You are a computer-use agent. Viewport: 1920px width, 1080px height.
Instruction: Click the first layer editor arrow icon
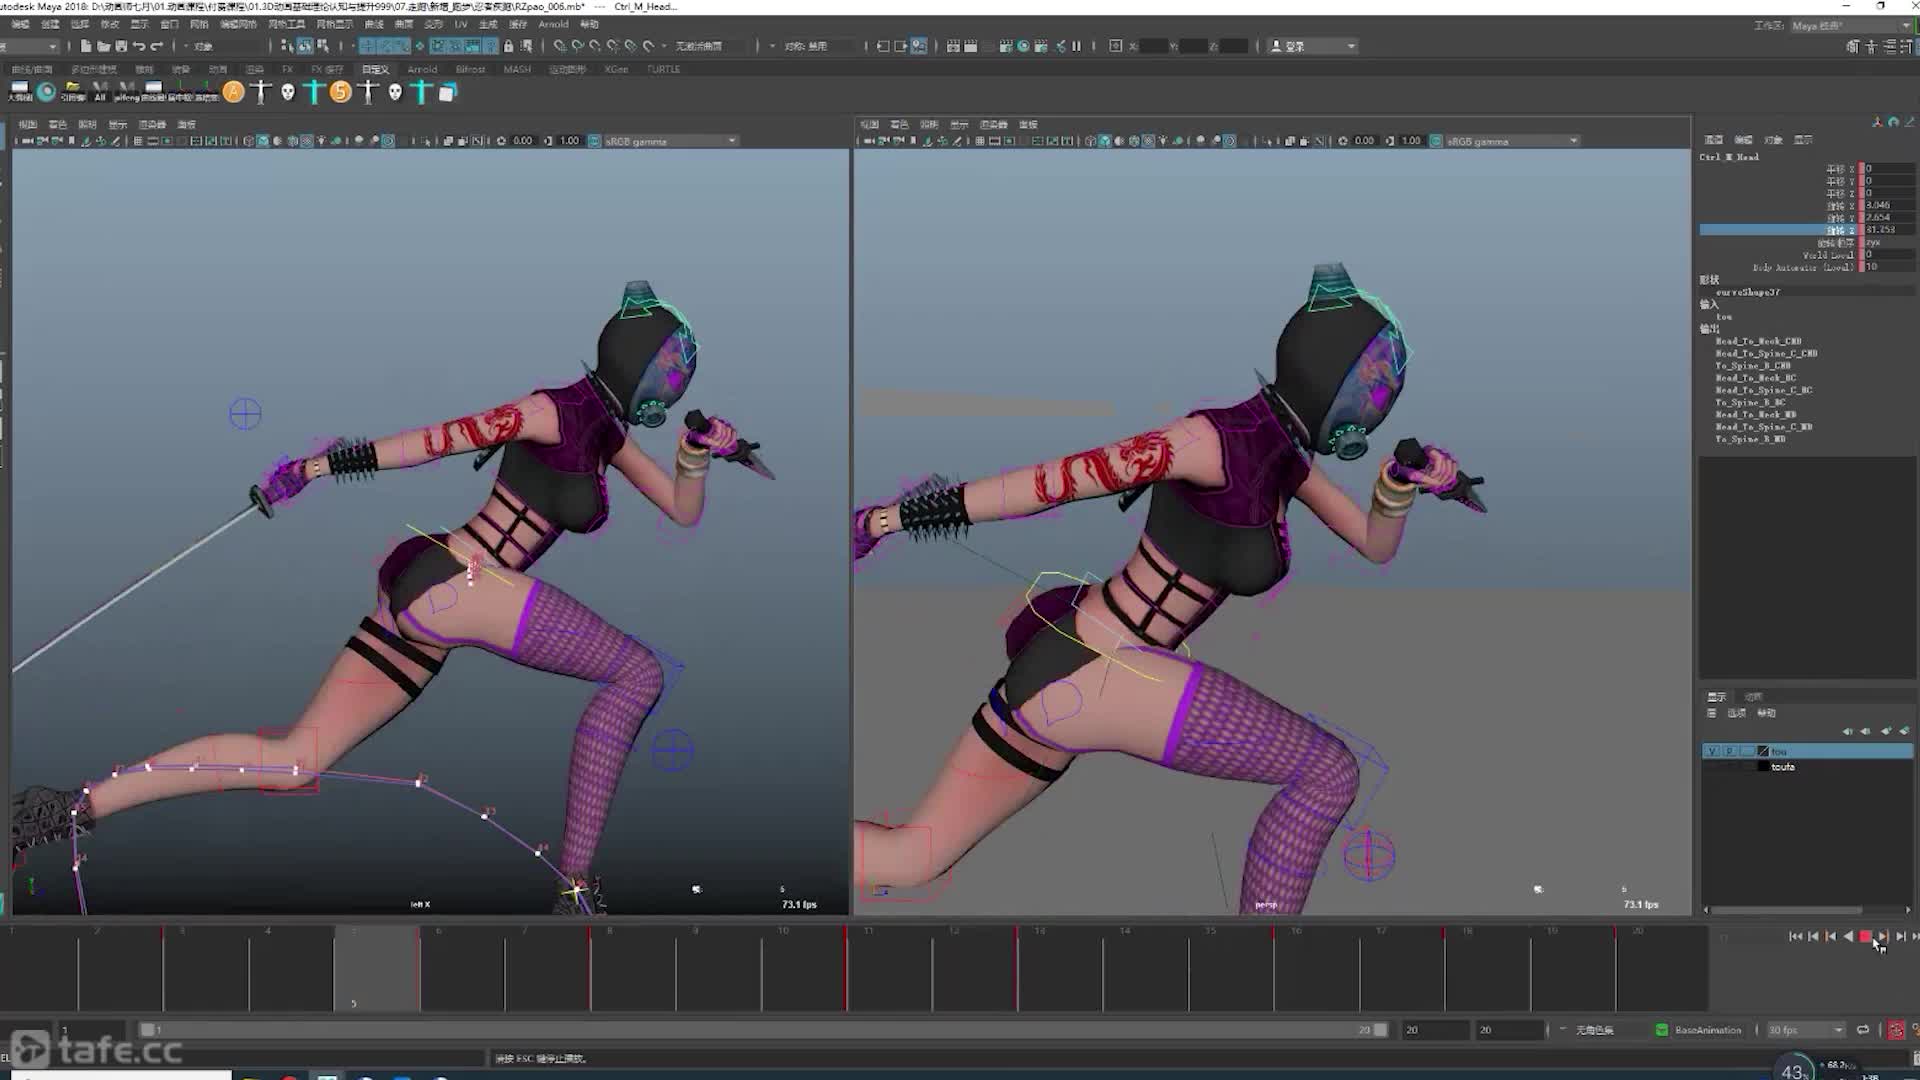point(1847,731)
